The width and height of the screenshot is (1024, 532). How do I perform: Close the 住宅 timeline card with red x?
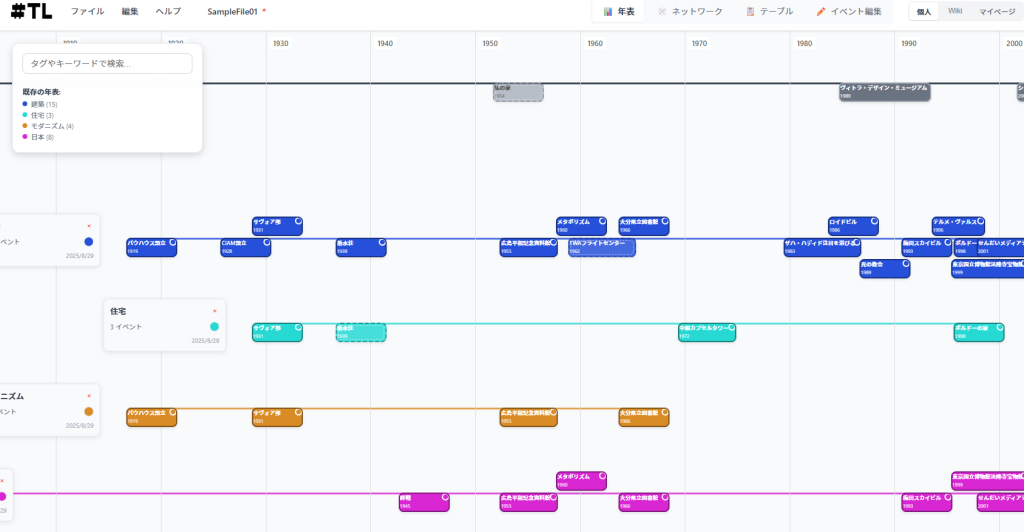pyautogui.click(x=214, y=311)
